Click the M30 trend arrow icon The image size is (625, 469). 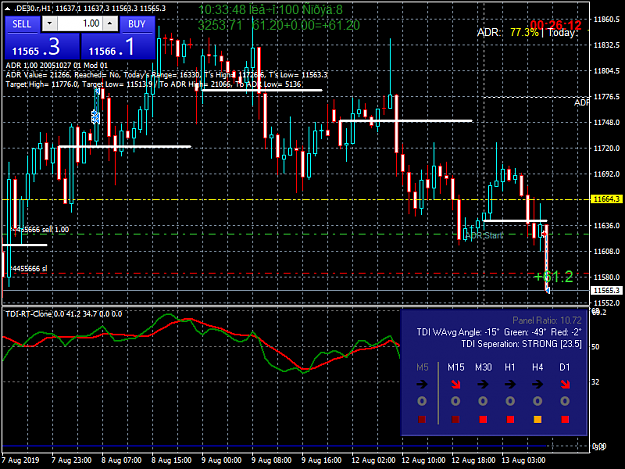point(483,384)
